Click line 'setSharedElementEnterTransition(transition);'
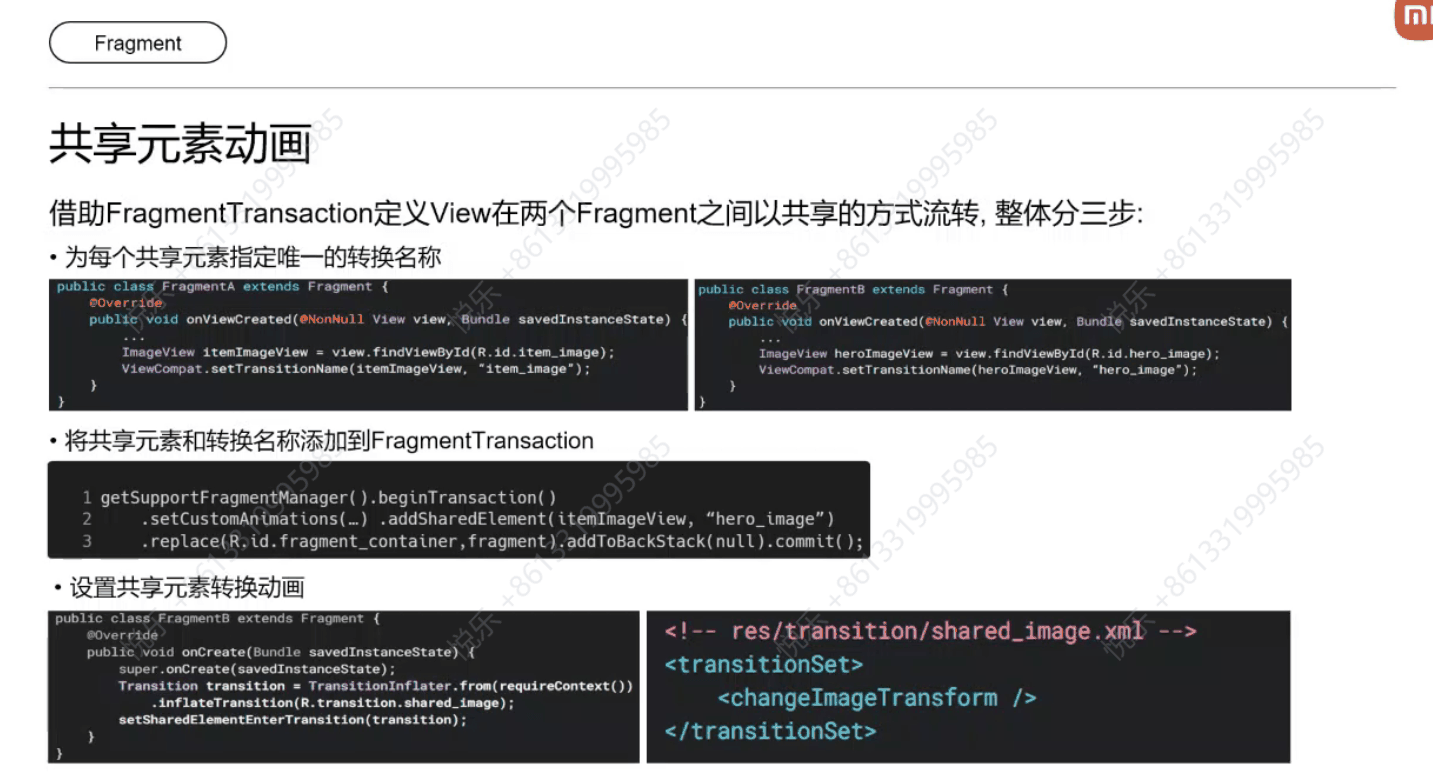The height and width of the screenshot is (783, 1433). pyautogui.click(x=292, y=720)
